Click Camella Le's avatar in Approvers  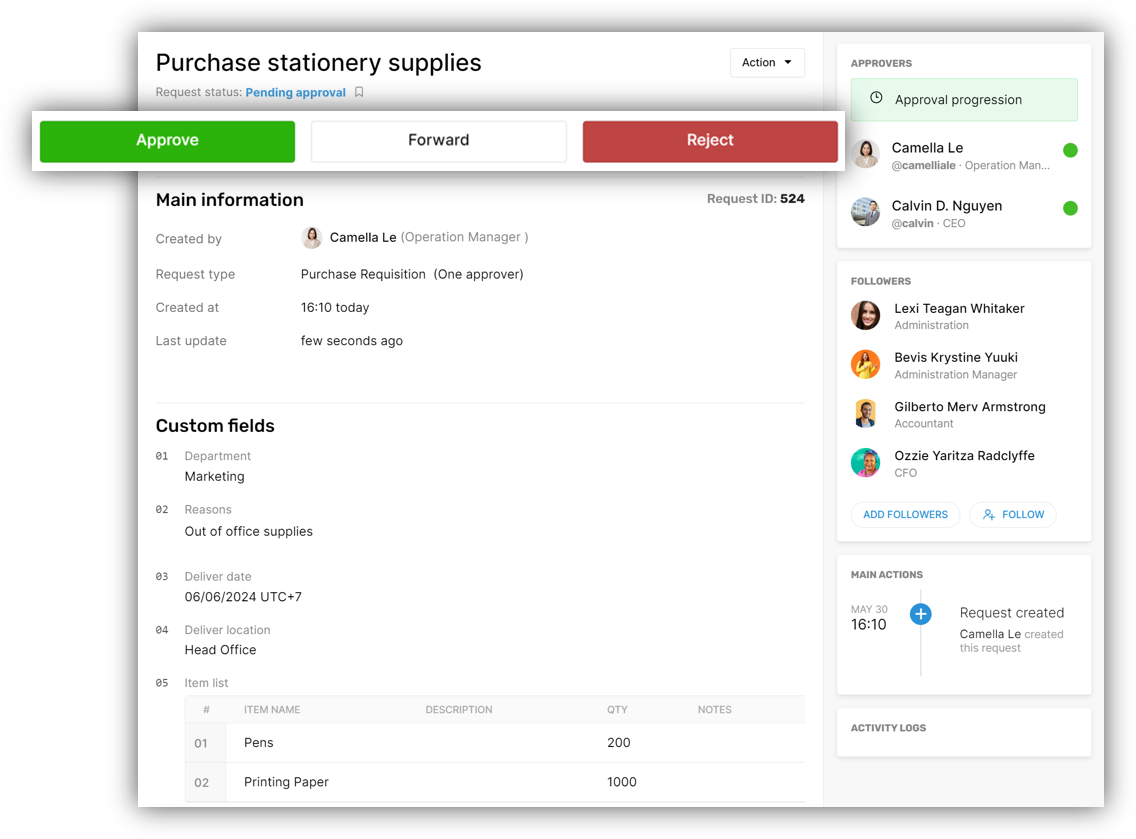[x=866, y=154]
